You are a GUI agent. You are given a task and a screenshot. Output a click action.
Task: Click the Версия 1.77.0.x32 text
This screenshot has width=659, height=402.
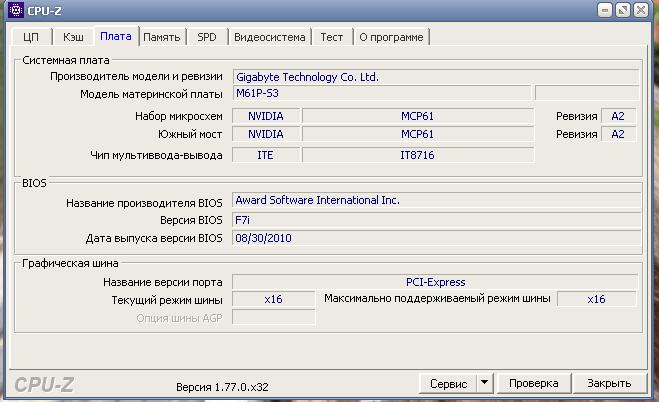coord(222,387)
